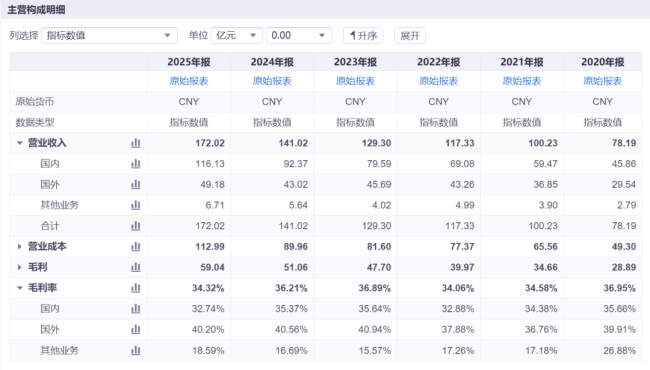Collapse the 营业收入 section

19,143
